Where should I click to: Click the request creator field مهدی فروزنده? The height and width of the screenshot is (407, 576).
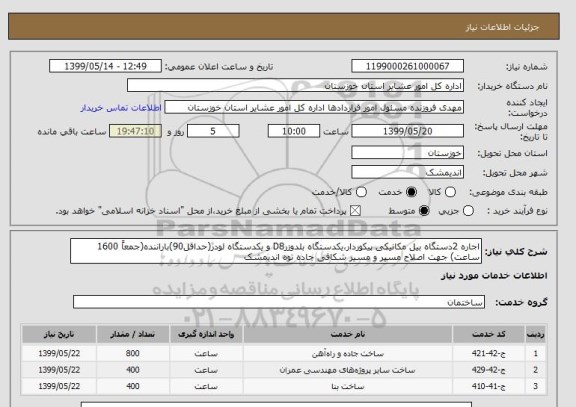(314, 107)
